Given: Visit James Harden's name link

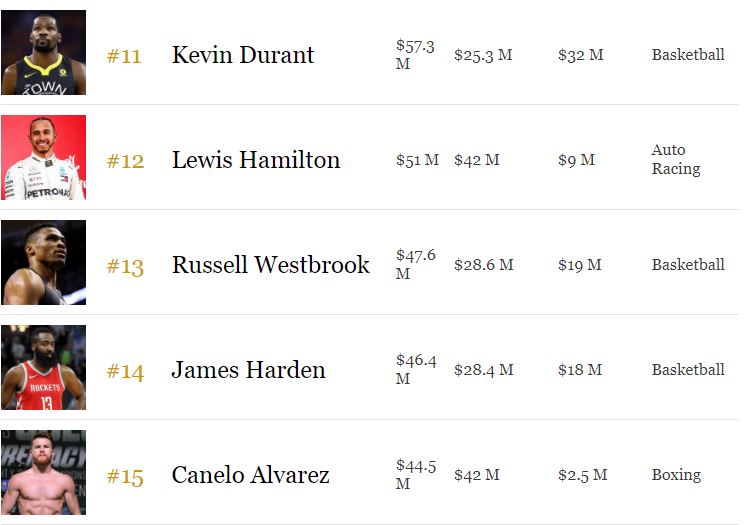Looking at the screenshot, I should [x=248, y=370].
